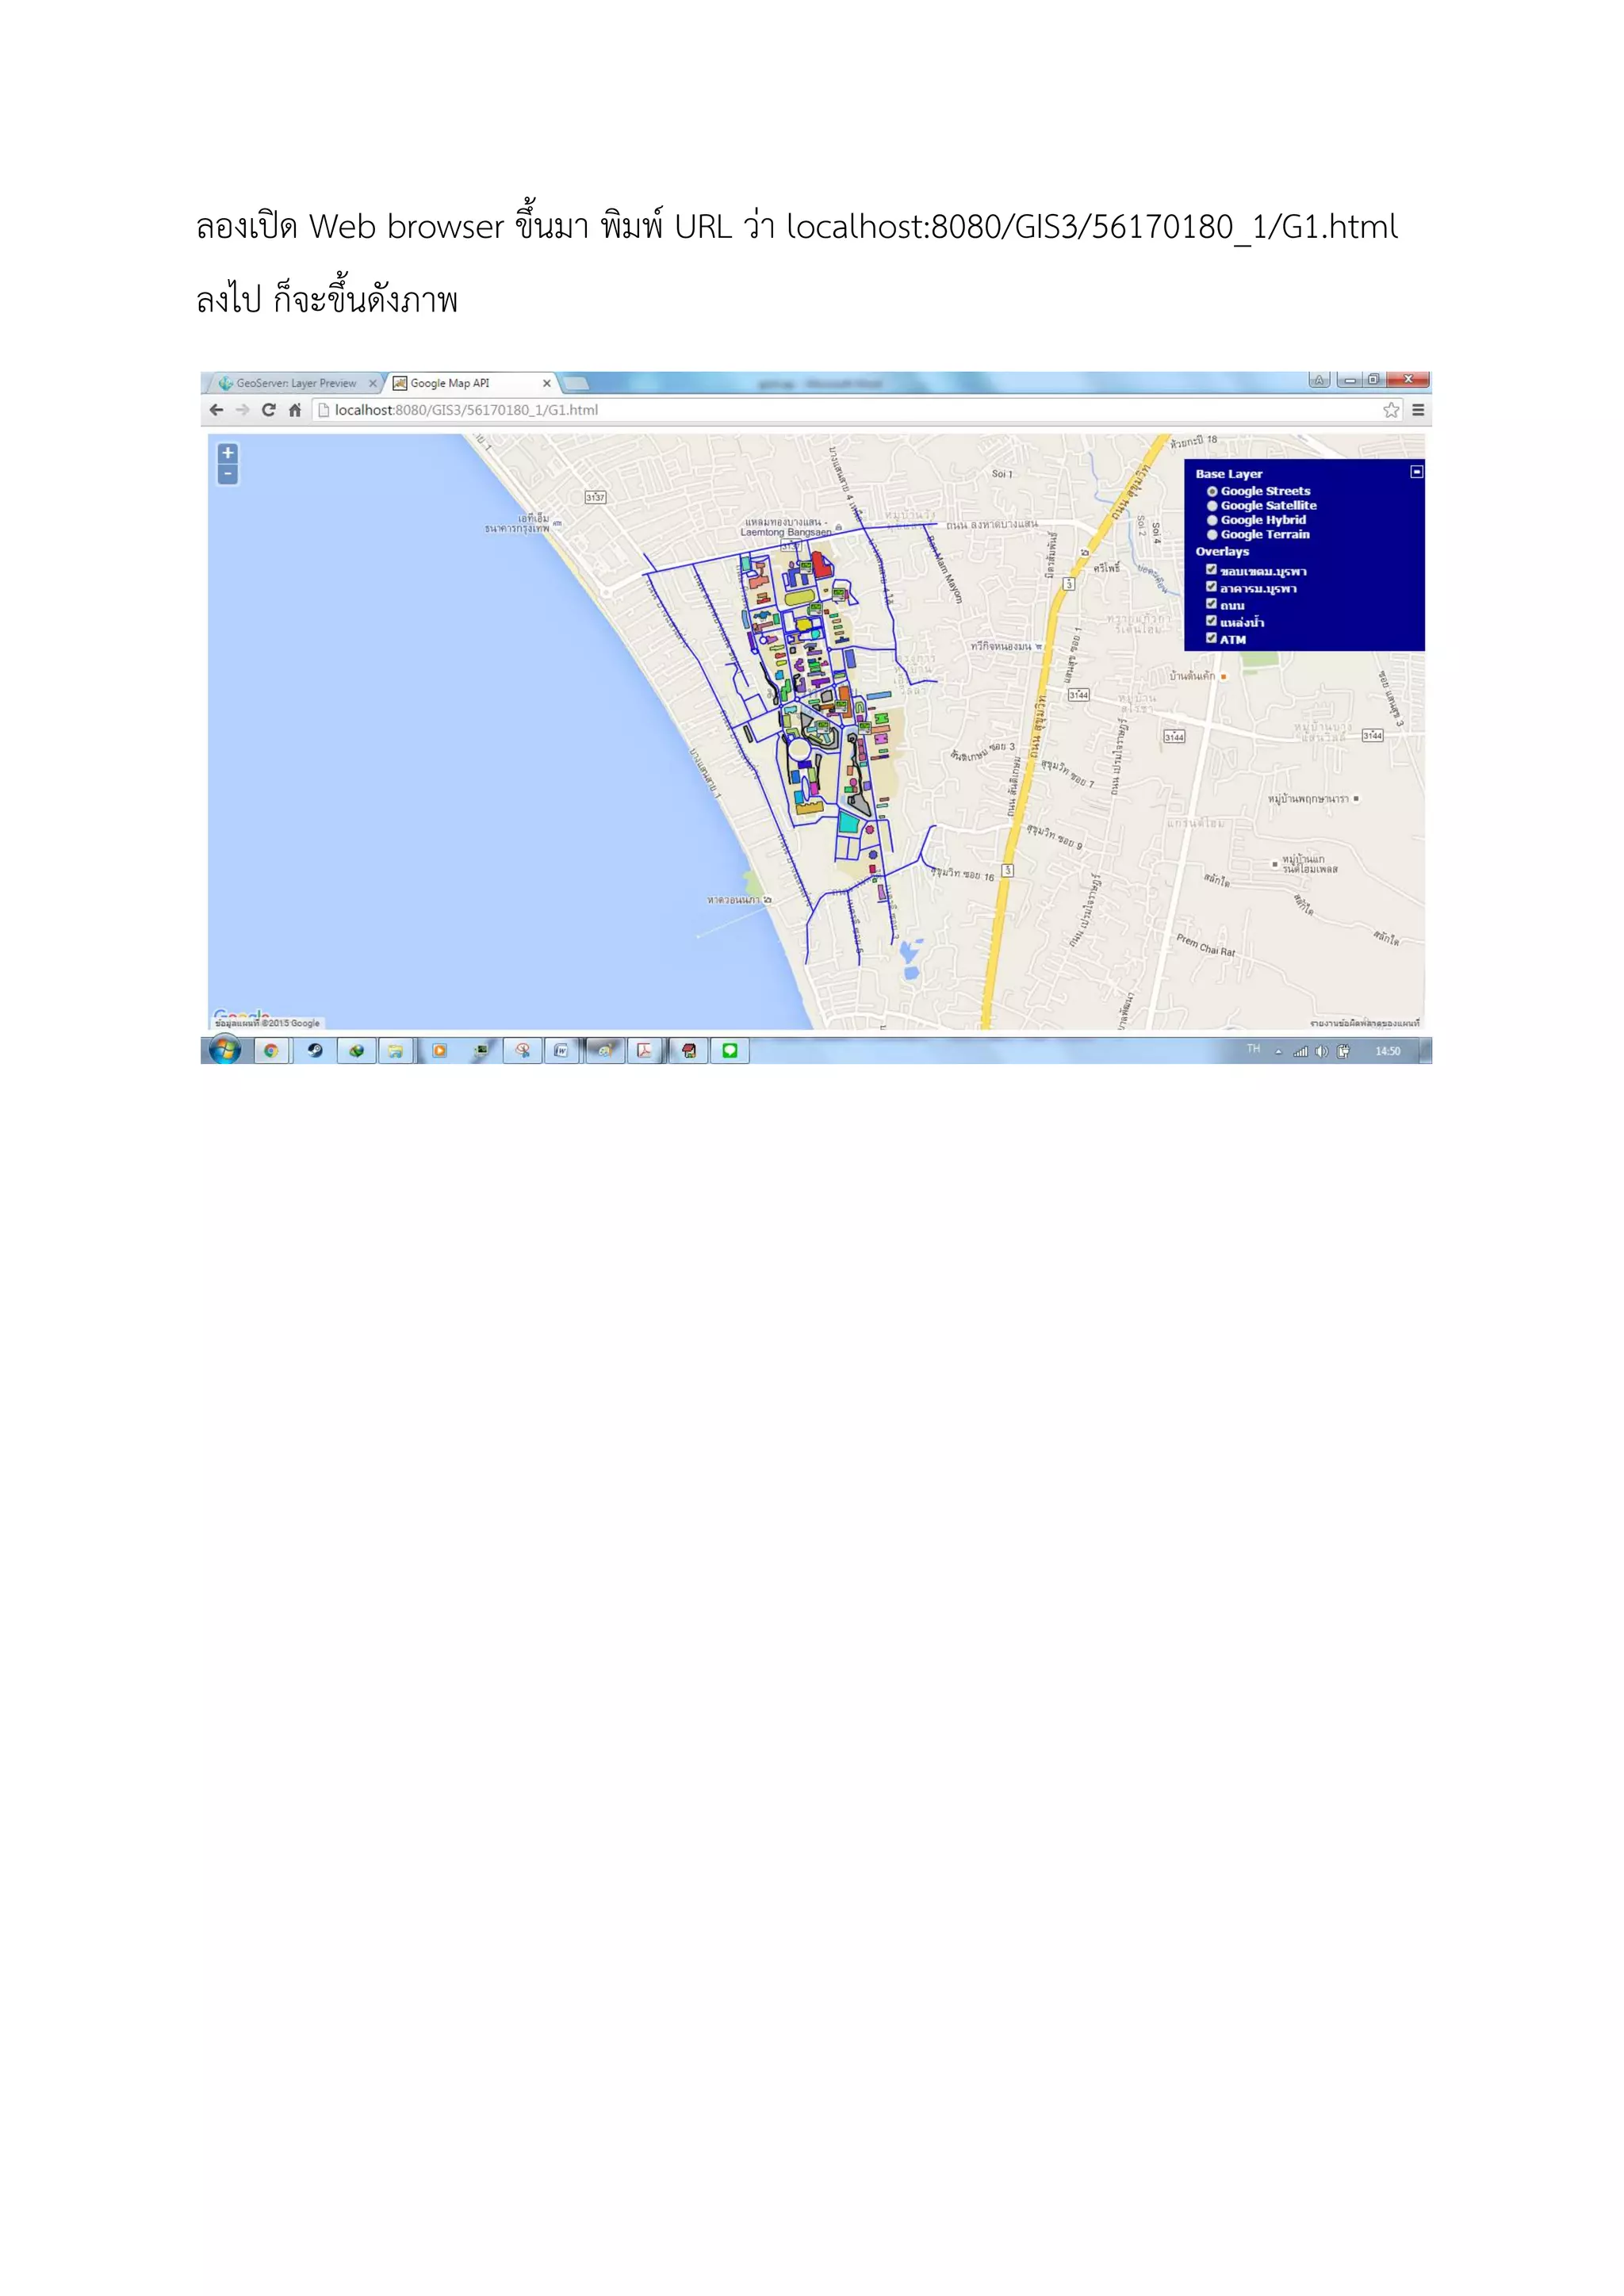Open a new browser tab
The height and width of the screenshot is (2296, 1624).
576,383
